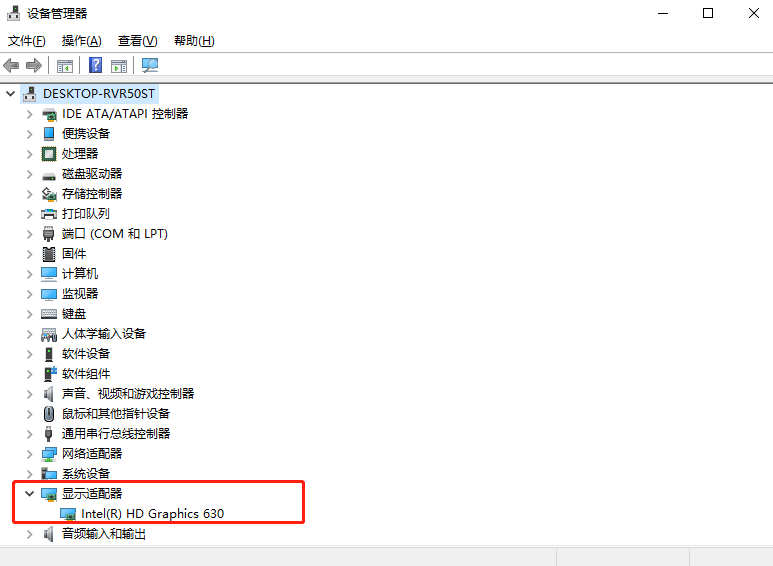Close the 设备管理器 window
This screenshot has height=566, width=773.
coord(753,13)
